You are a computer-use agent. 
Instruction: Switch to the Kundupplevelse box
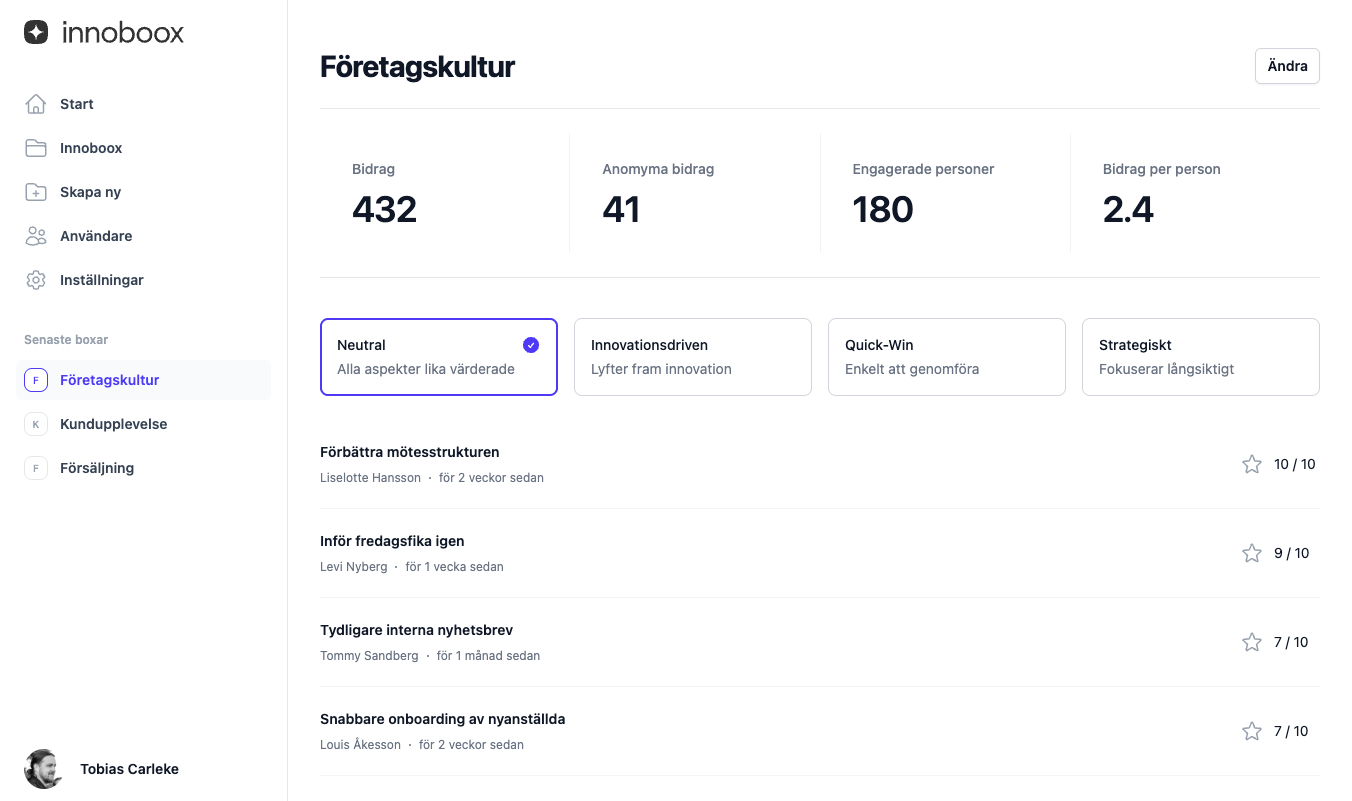[113, 424]
